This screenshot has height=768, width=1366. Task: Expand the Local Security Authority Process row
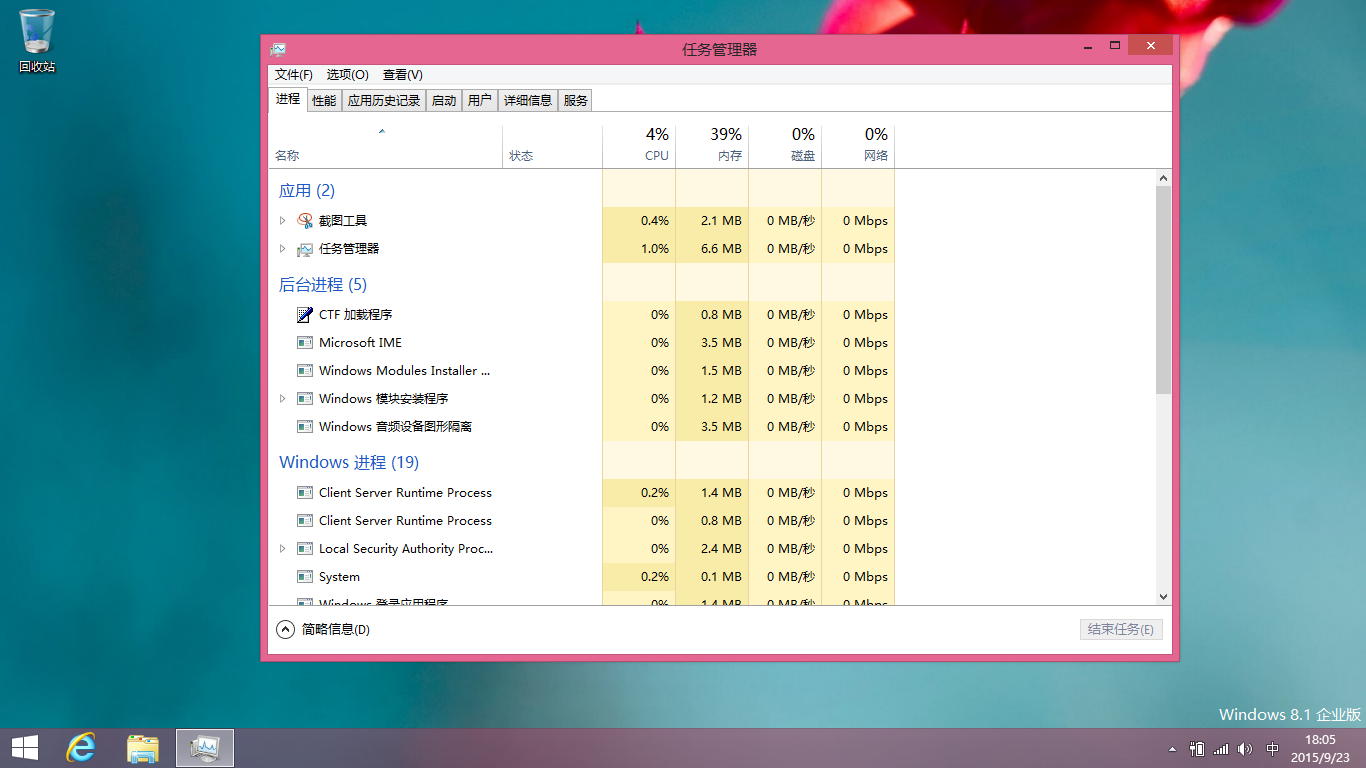coord(283,549)
